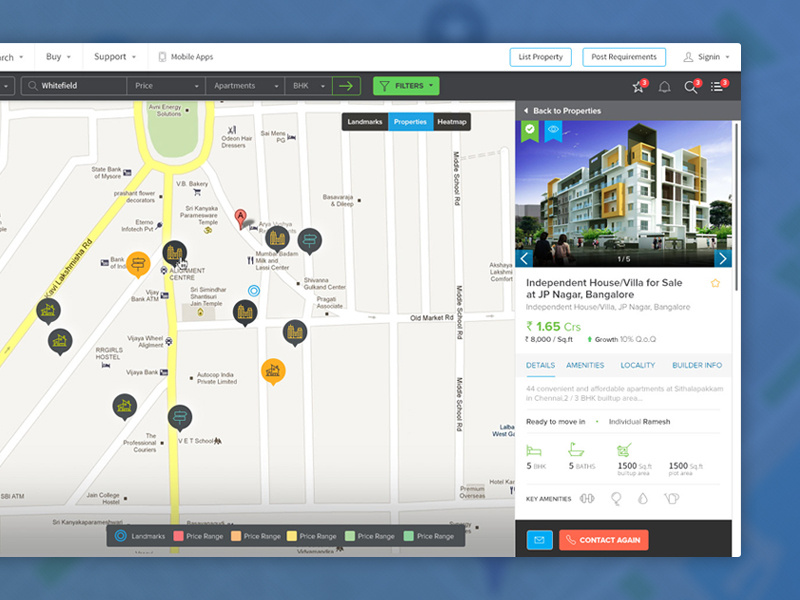Click the Post Requirements button
Screen dimensions: 800x600
(x=624, y=57)
